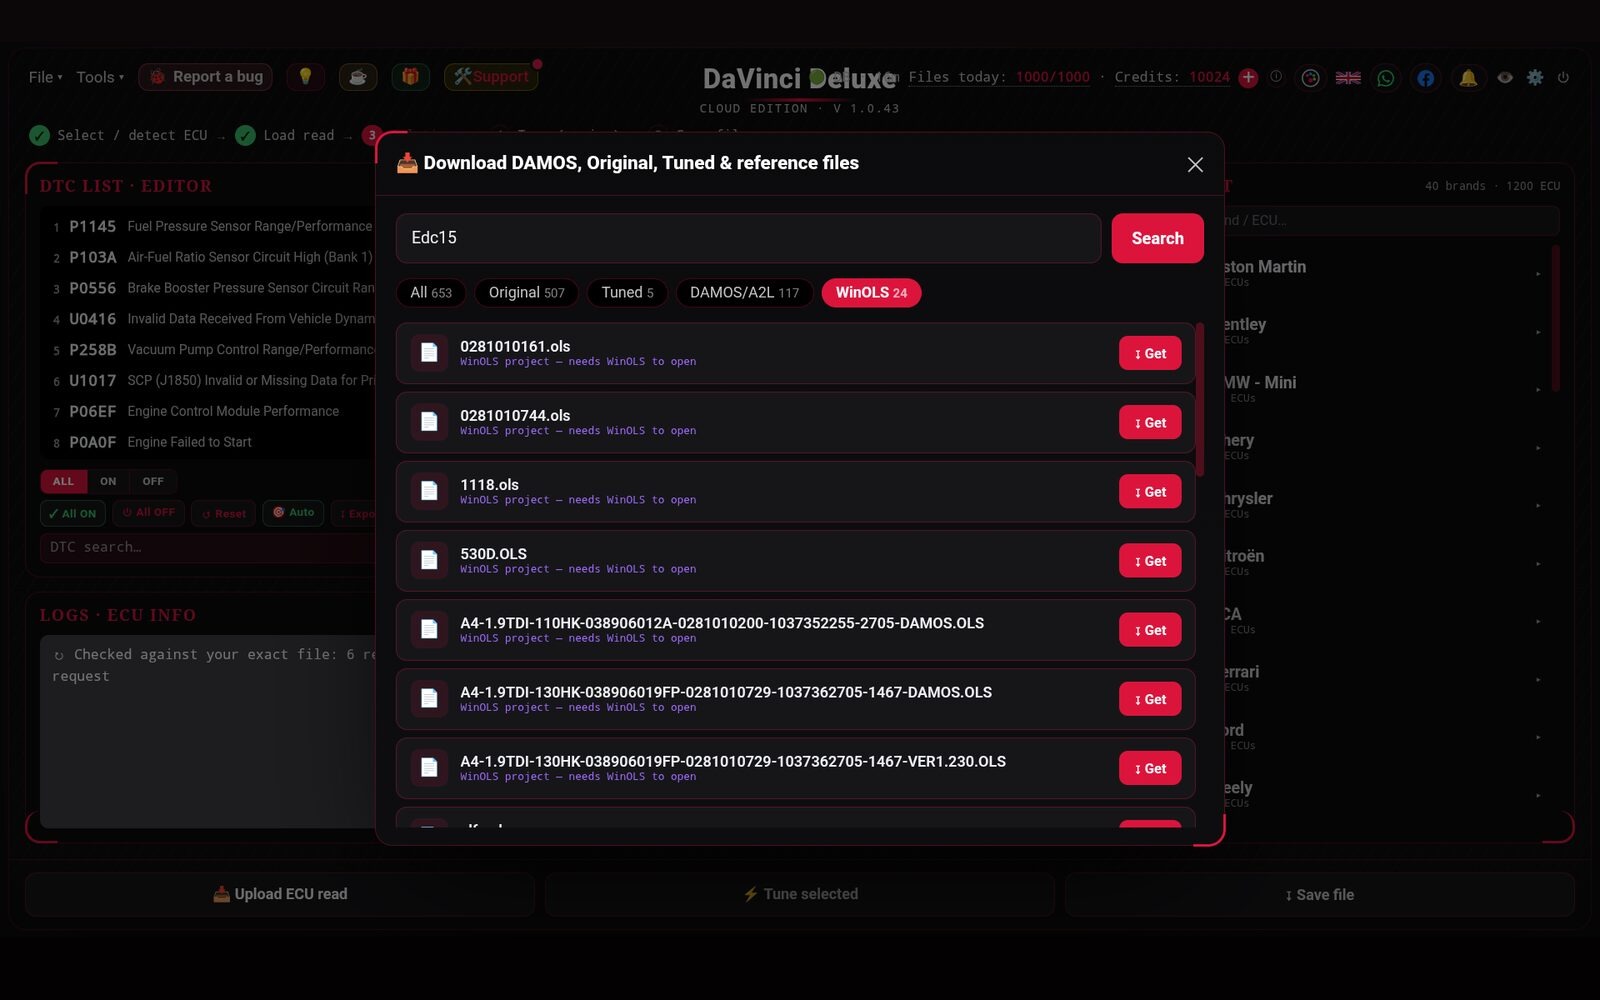Open the Tools dropdown menu
Screen dimensions: 1600x1000
(x=100, y=77)
